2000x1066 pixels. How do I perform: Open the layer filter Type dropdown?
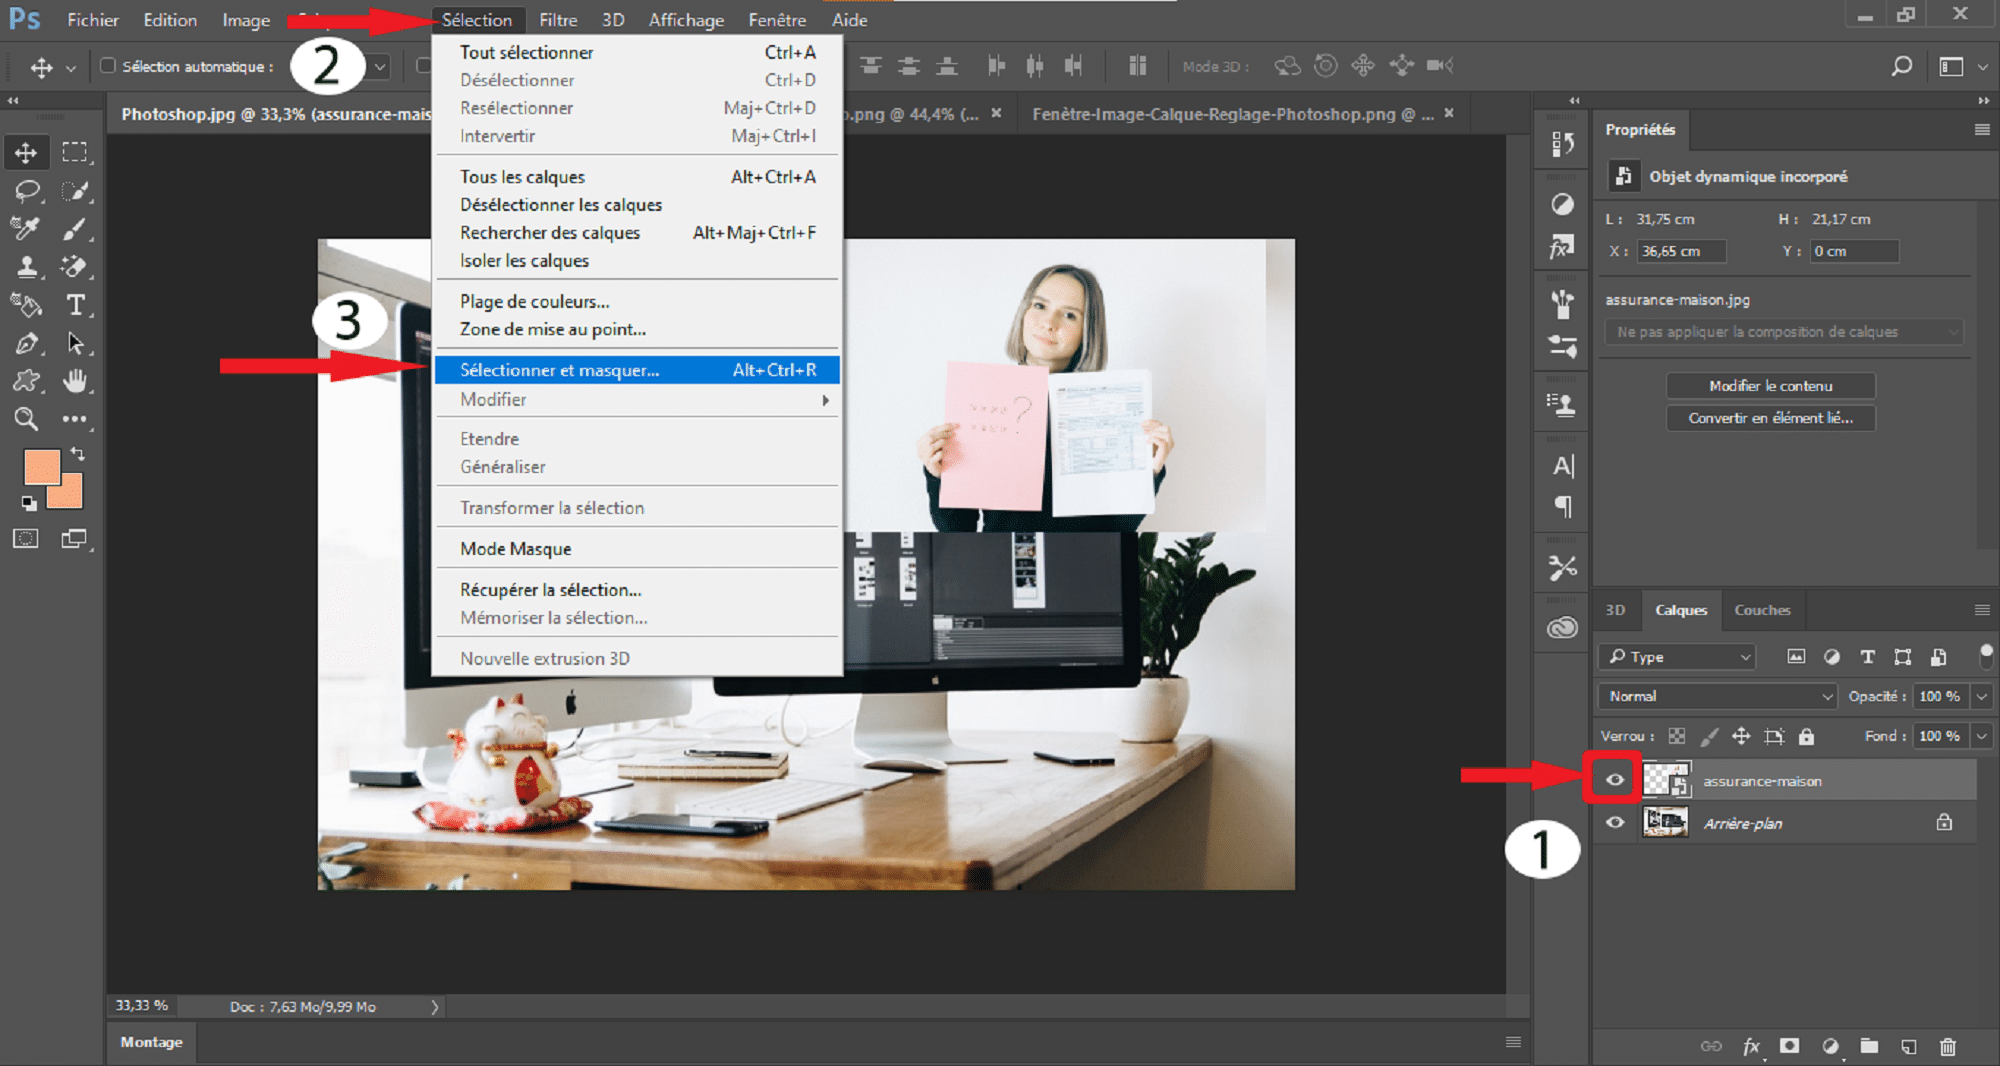1679,656
